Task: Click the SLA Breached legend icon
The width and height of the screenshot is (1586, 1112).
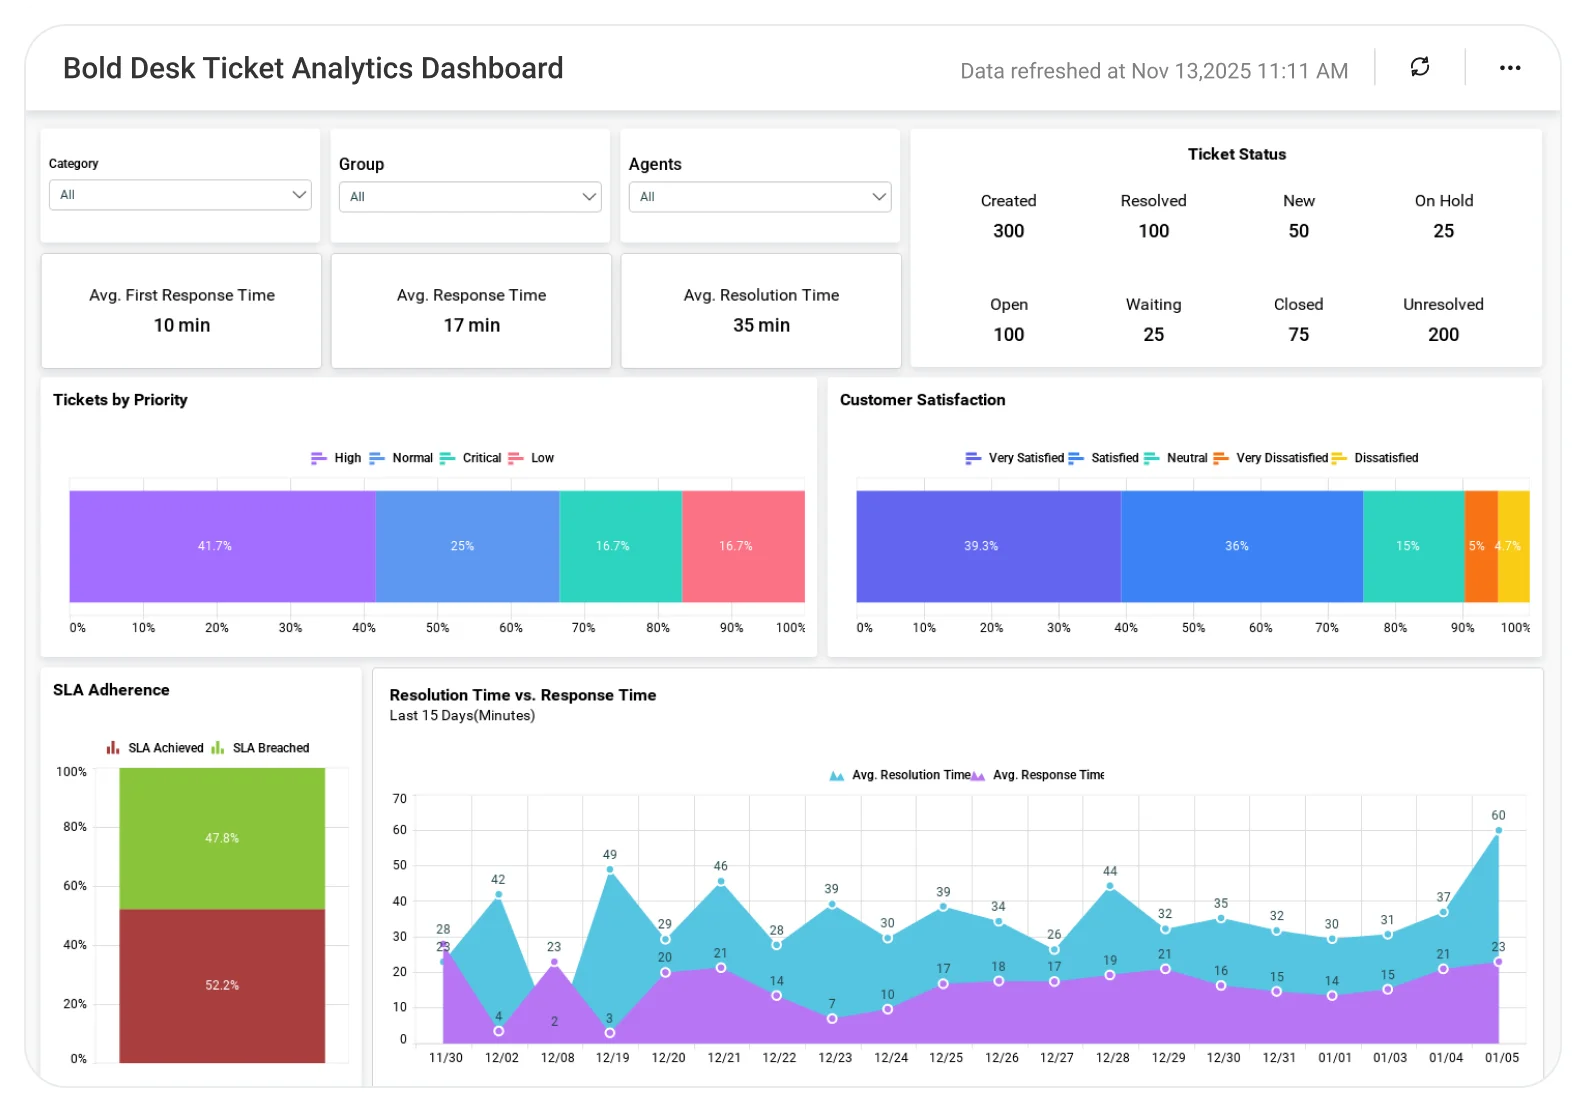Action: [x=218, y=748]
